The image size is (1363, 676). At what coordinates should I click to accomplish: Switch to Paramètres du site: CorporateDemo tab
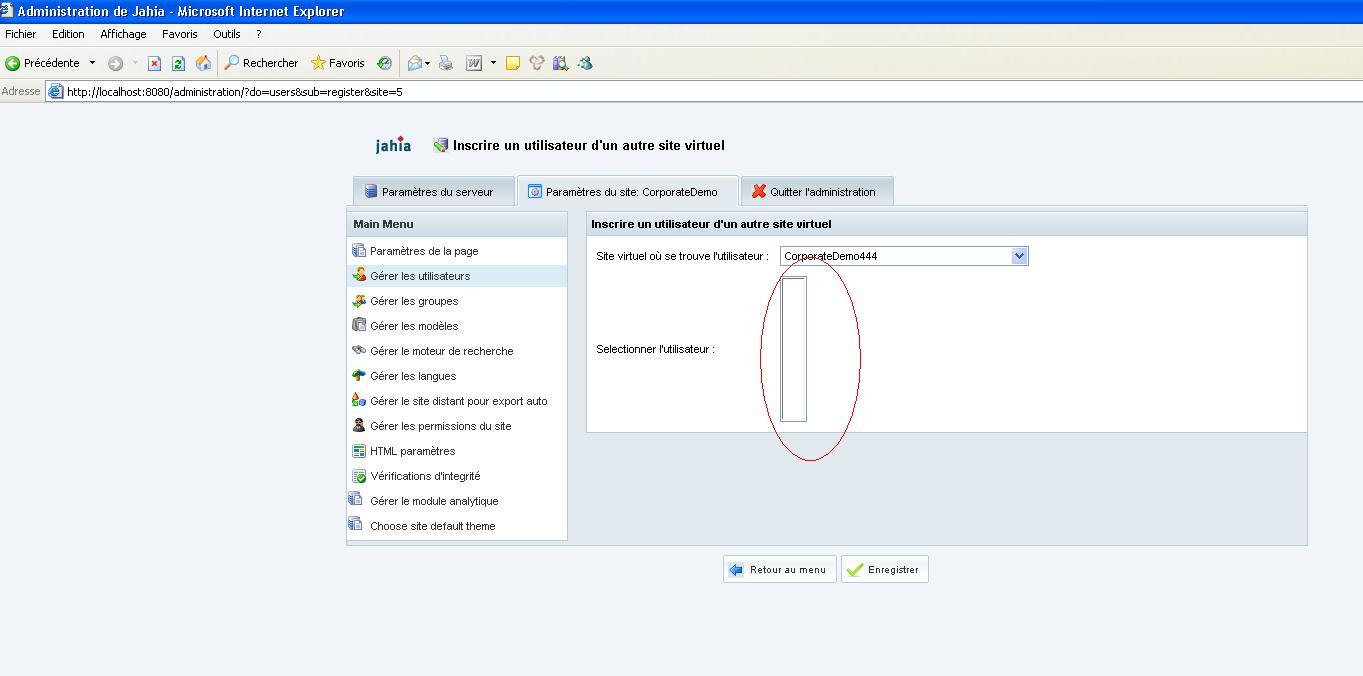(x=628, y=192)
